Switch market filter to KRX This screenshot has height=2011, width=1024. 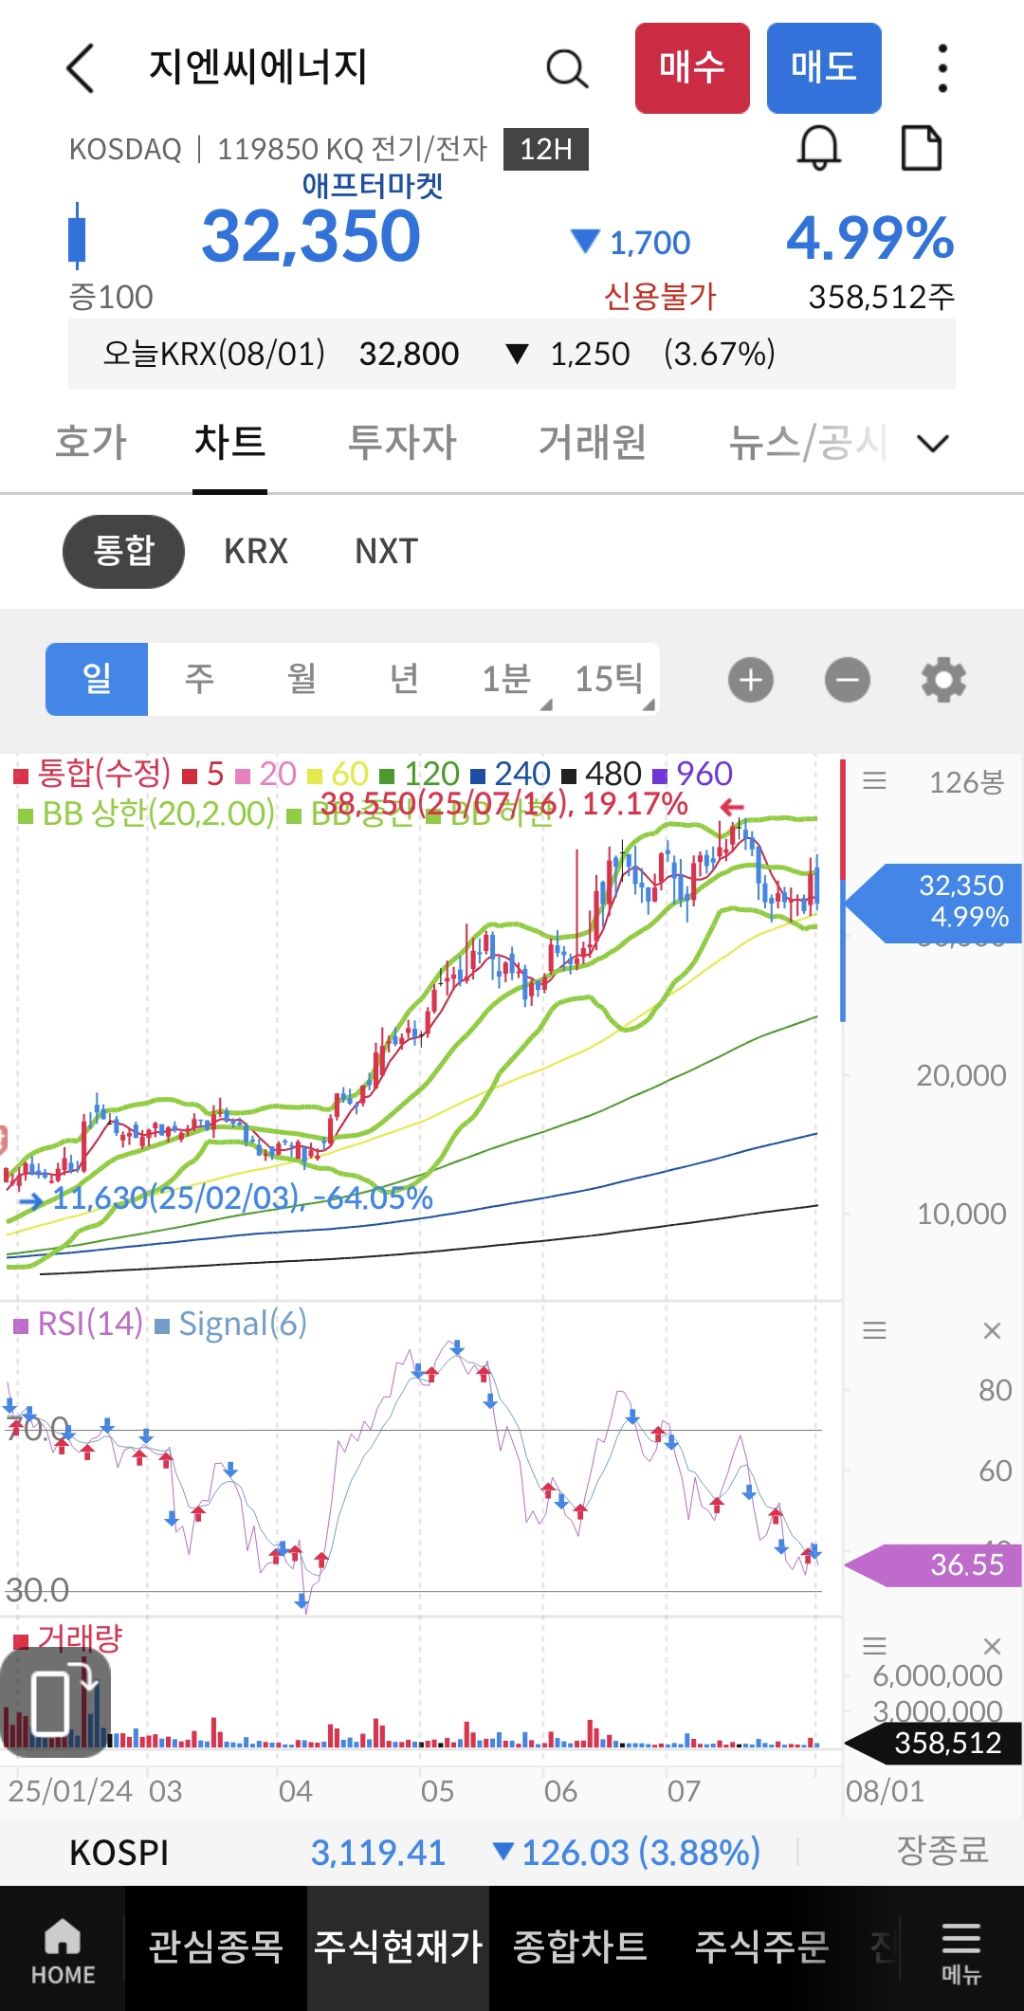tap(256, 551)
